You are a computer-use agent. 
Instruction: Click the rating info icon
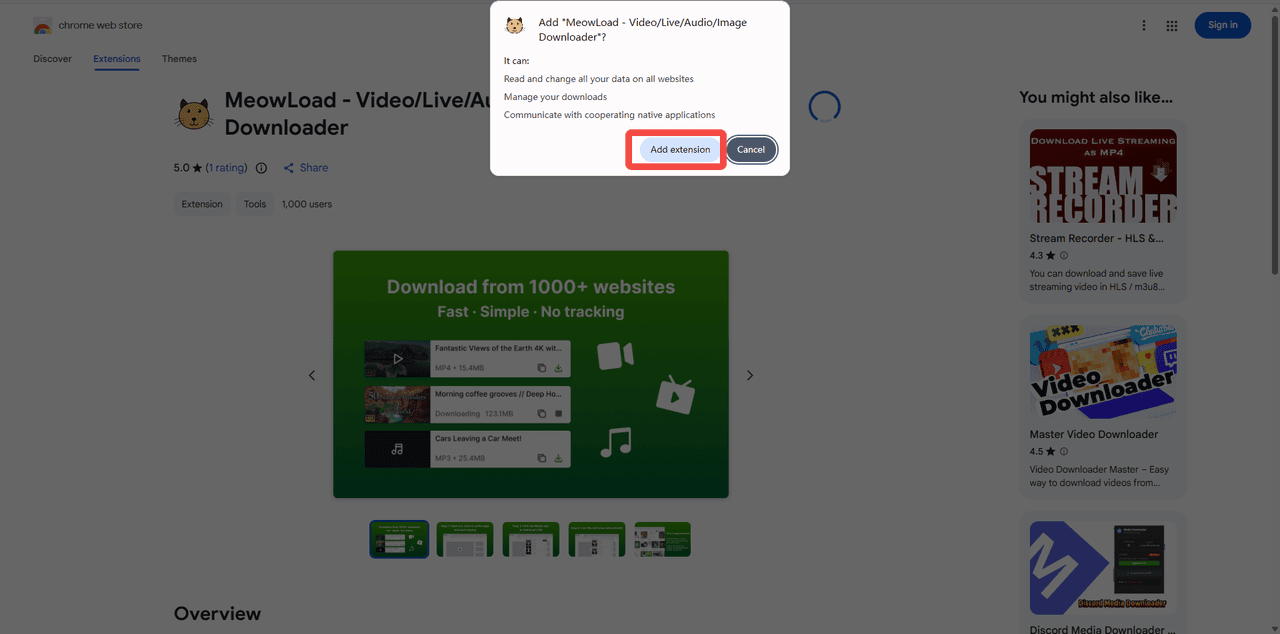coord(261,168)
